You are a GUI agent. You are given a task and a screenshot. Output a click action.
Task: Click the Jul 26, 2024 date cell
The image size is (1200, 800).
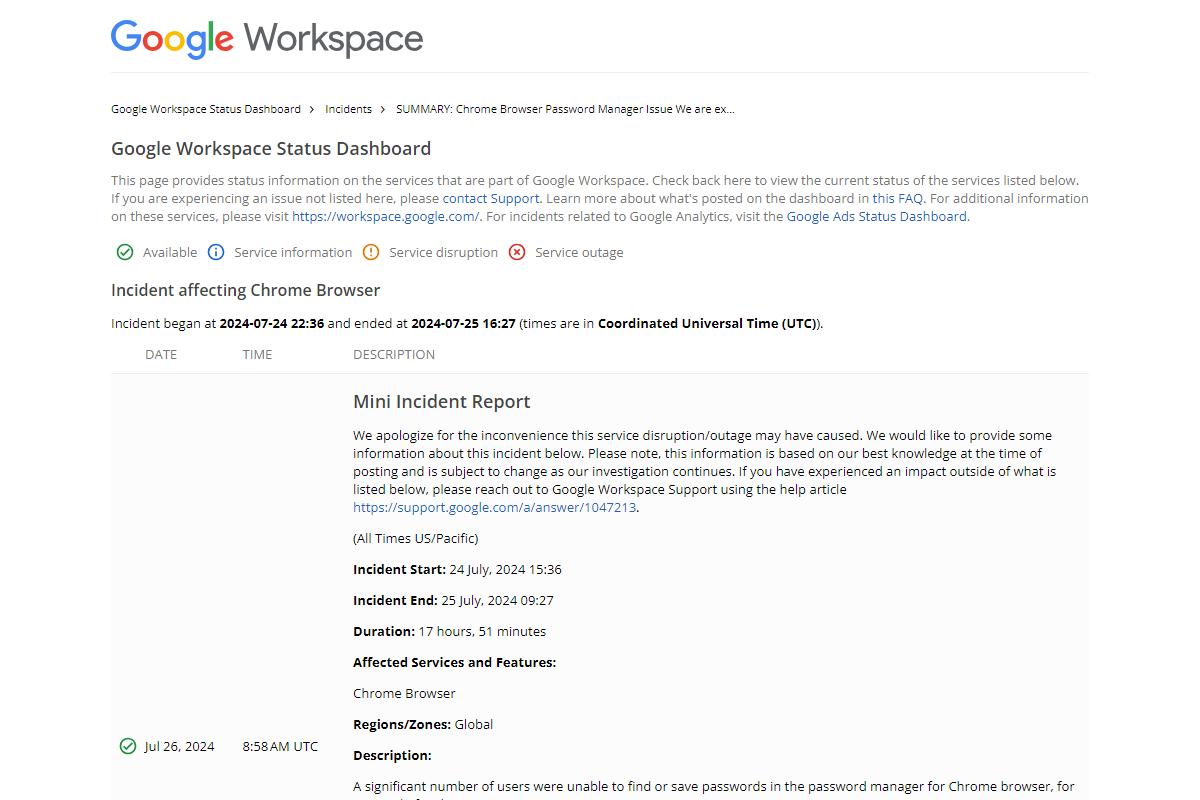tap(179, 746)
